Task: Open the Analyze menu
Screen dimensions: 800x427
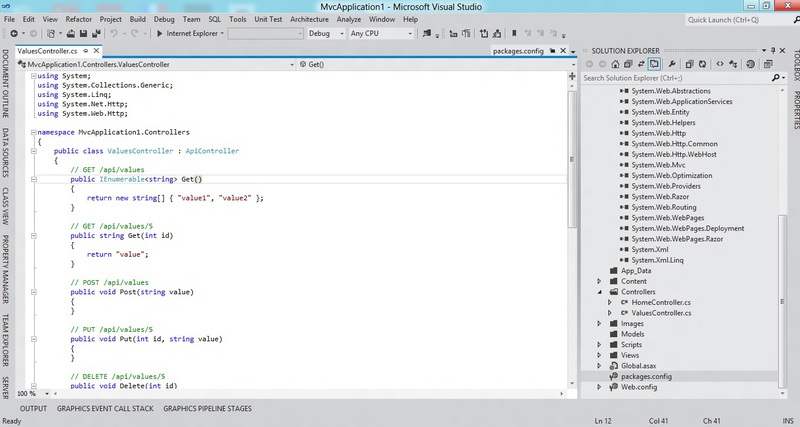Action: point(349,19)
